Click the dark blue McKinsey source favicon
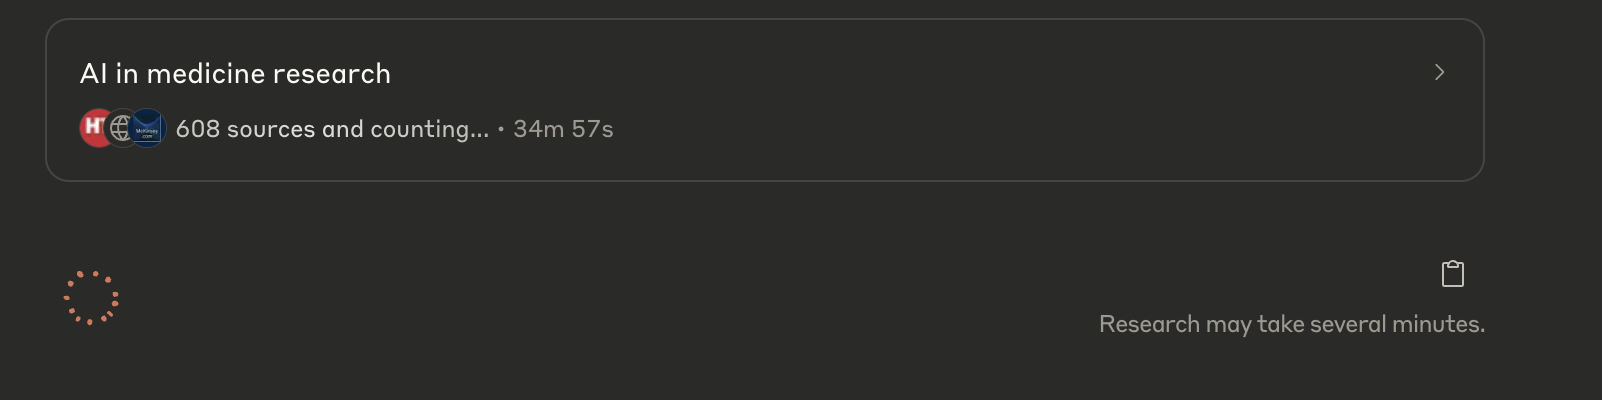 coord(147,128)
